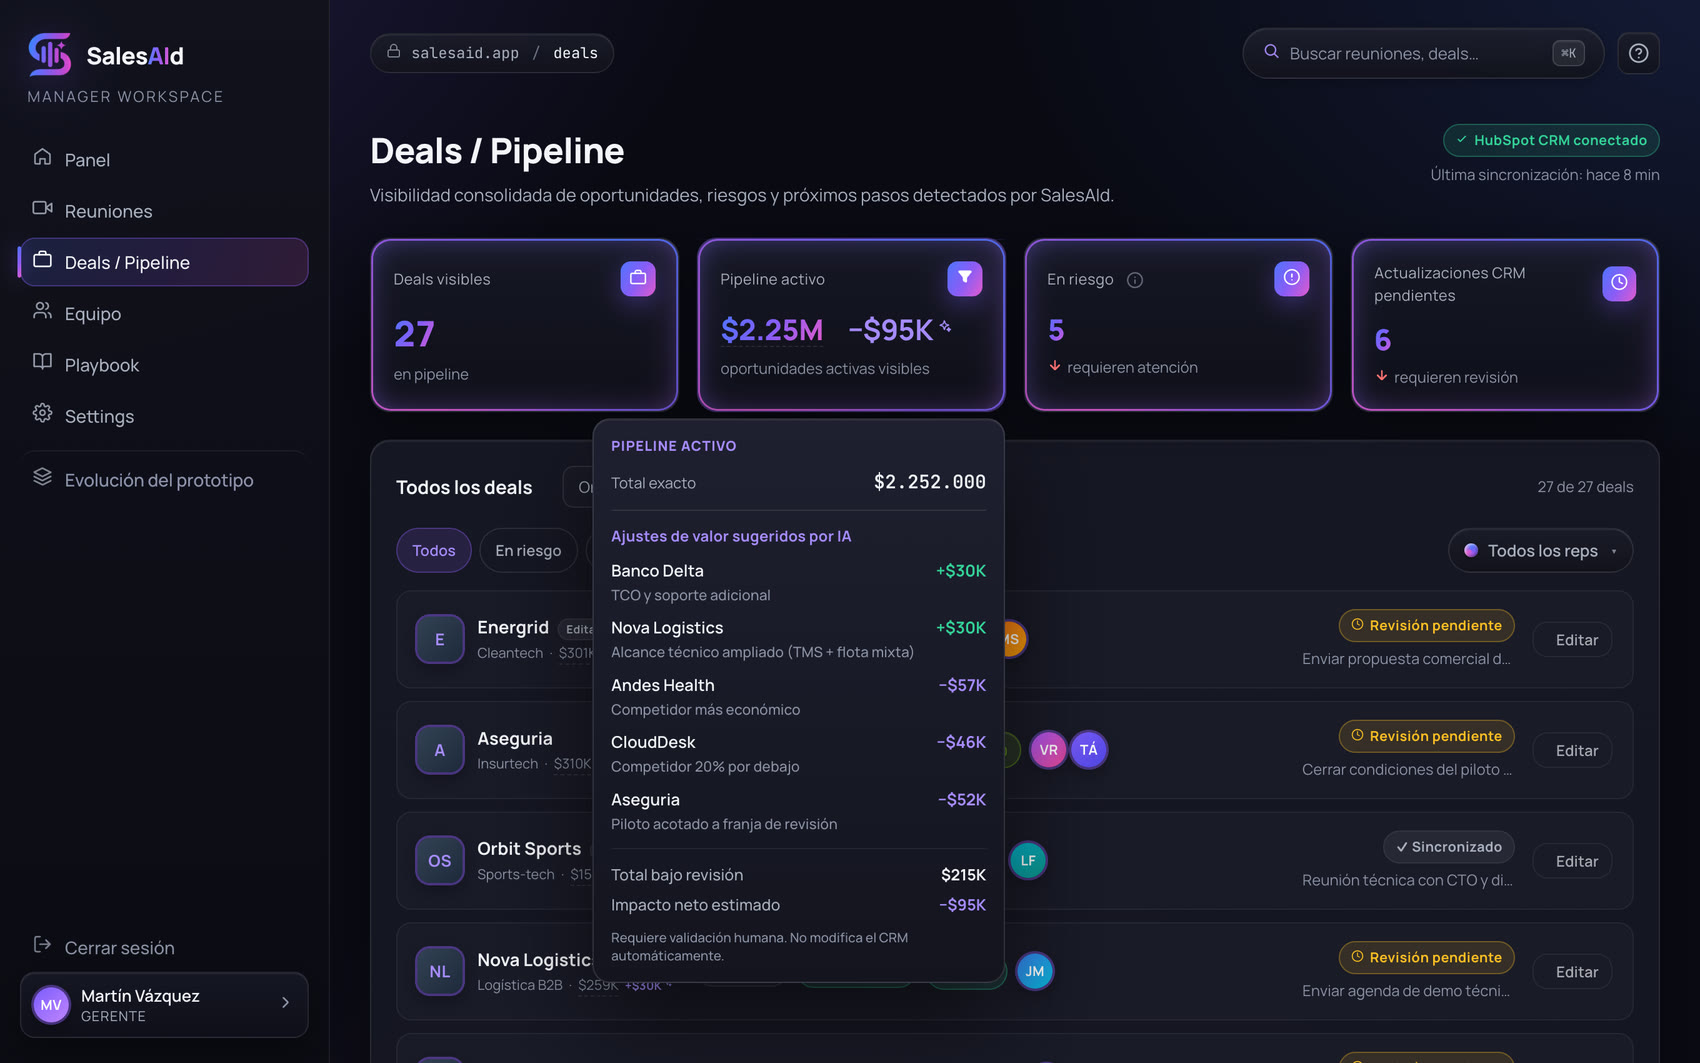Open the Todos los reps dropdown
Screen dimensions: 1700x1063
point(1540,551)
